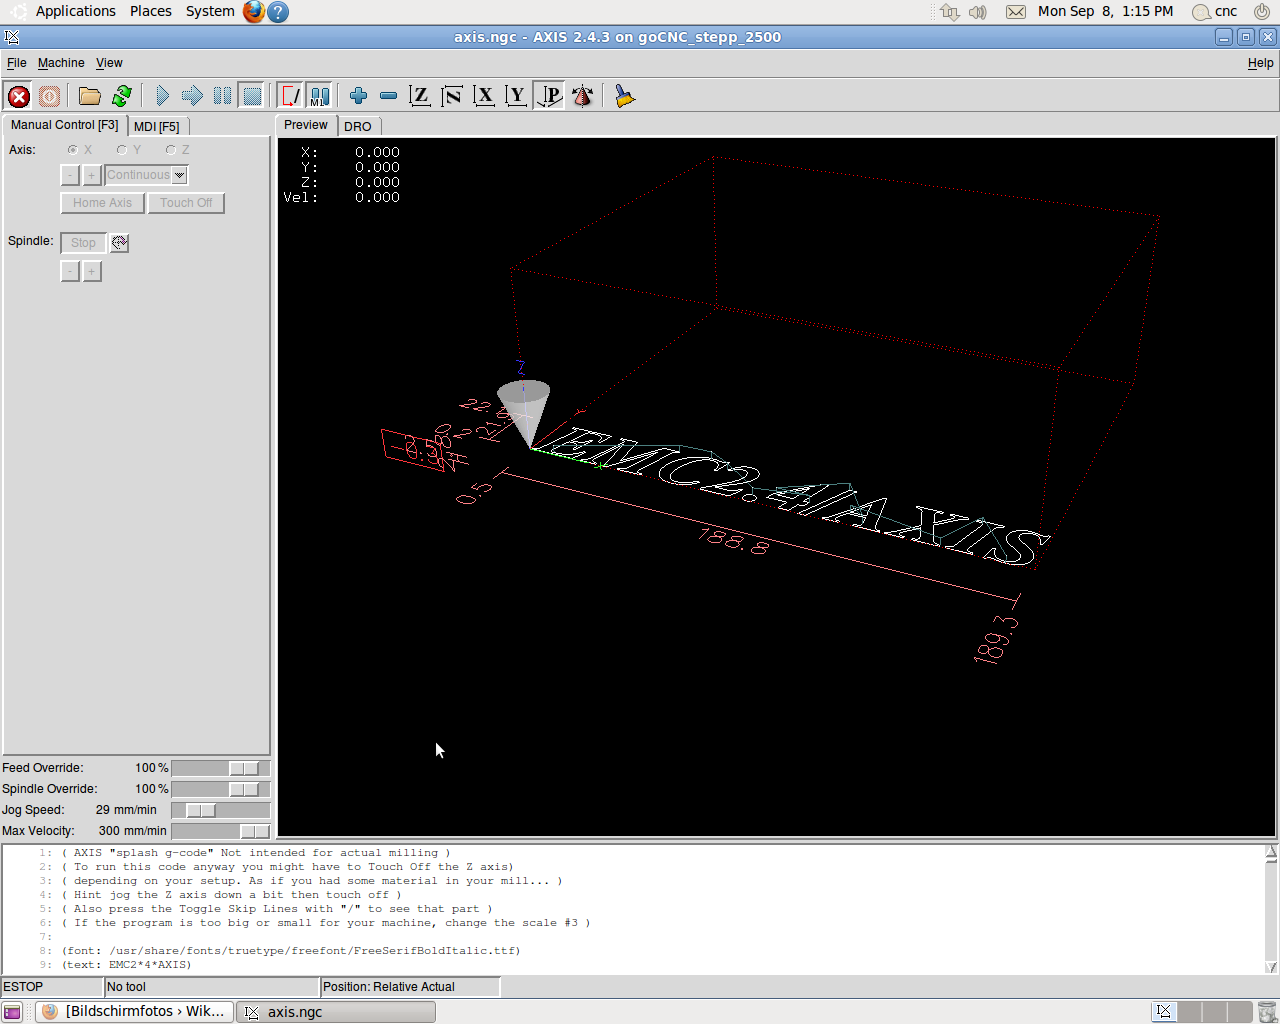Open the Places menu in top panel
Viewport: 1280px width, 1024px height.
pyautogui.click(x=151, y=11)
